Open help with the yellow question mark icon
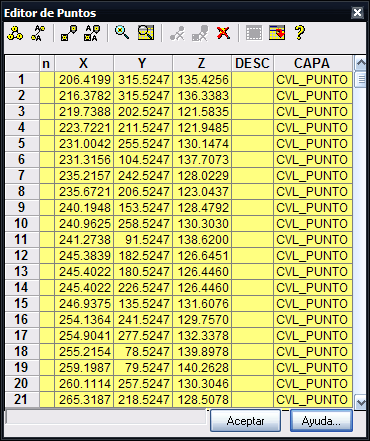 pos(300,33)
